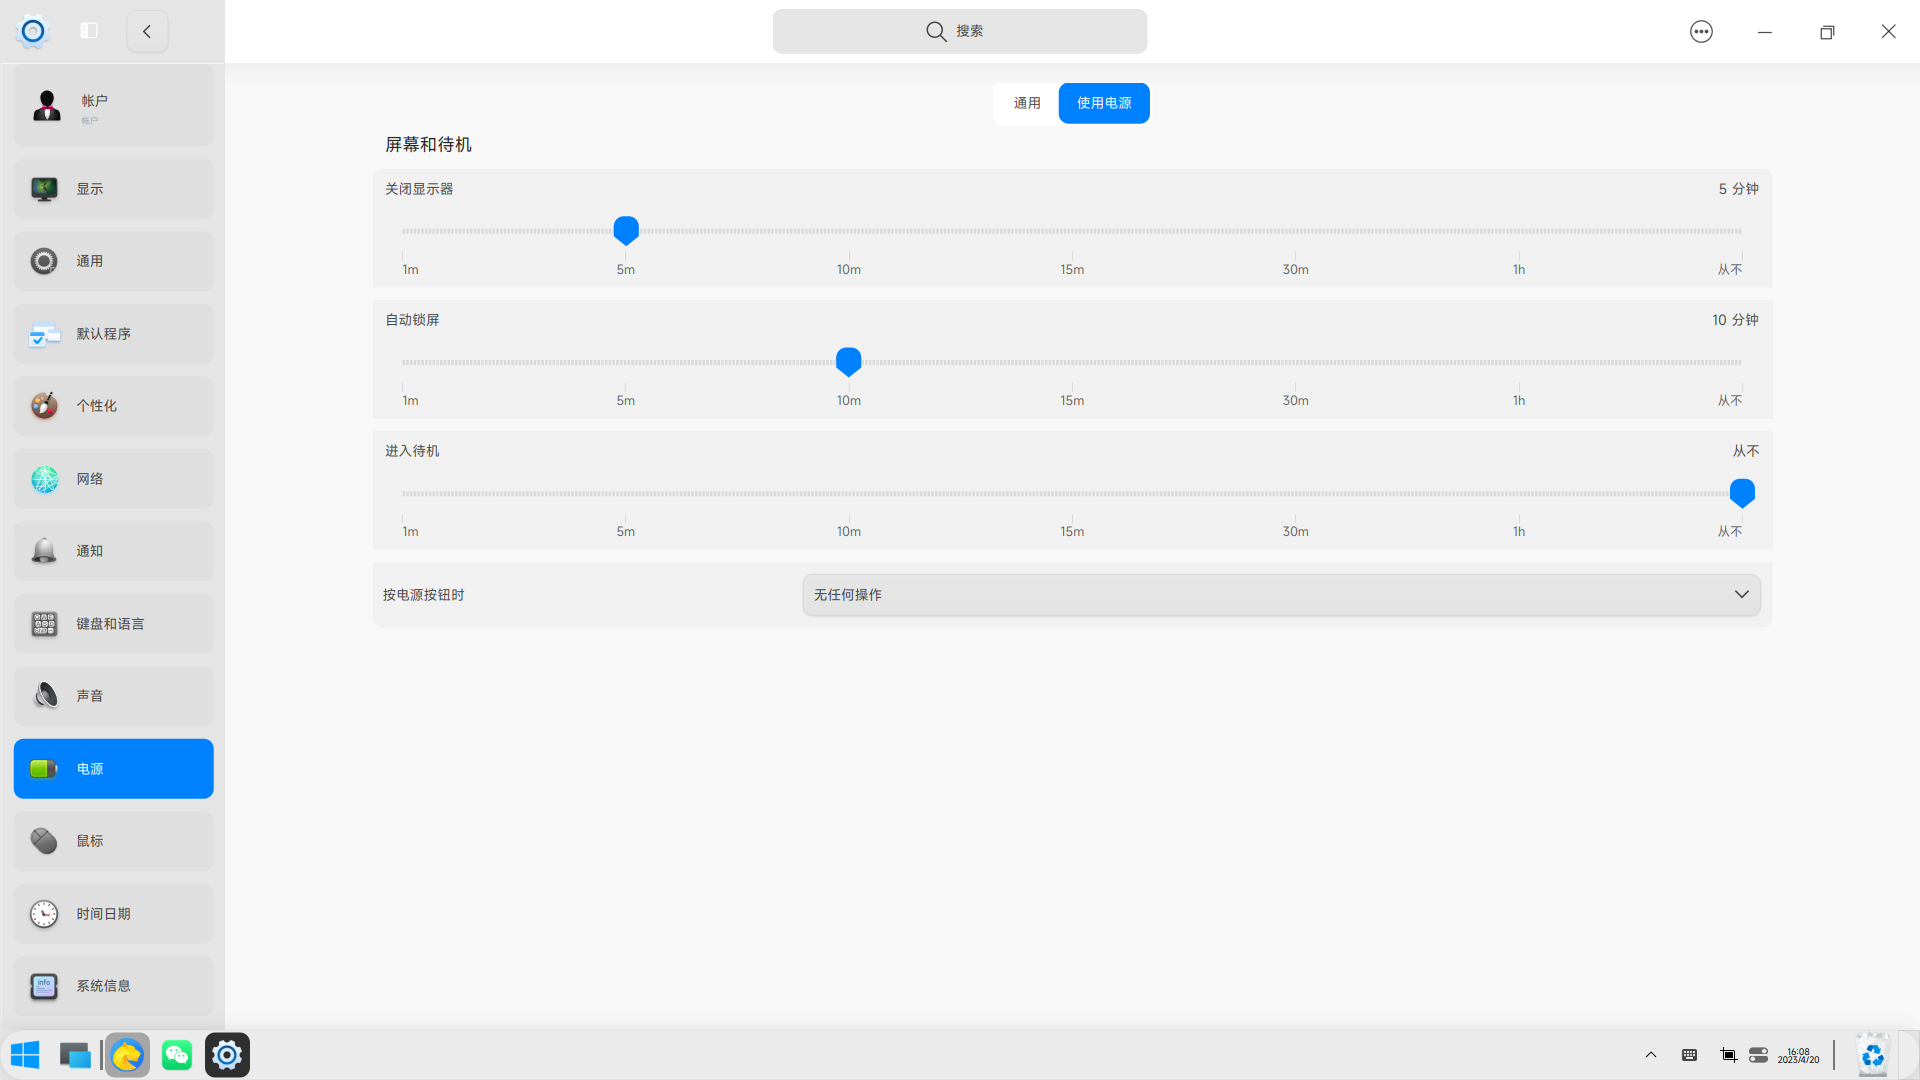This screenshot has height=1080, width=1920.
Task: Open the Network (网络) globe icon
Action: click(44, 479)
